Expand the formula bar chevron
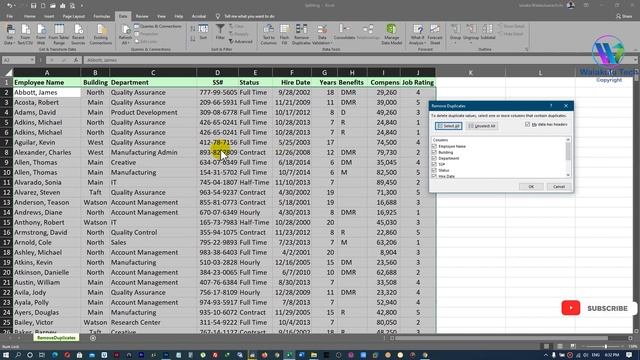640x360 pixels. click(x=636, y=60)
